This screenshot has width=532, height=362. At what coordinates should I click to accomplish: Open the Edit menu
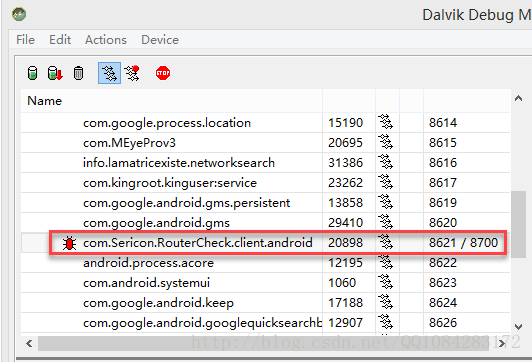(x=60, y=40)
